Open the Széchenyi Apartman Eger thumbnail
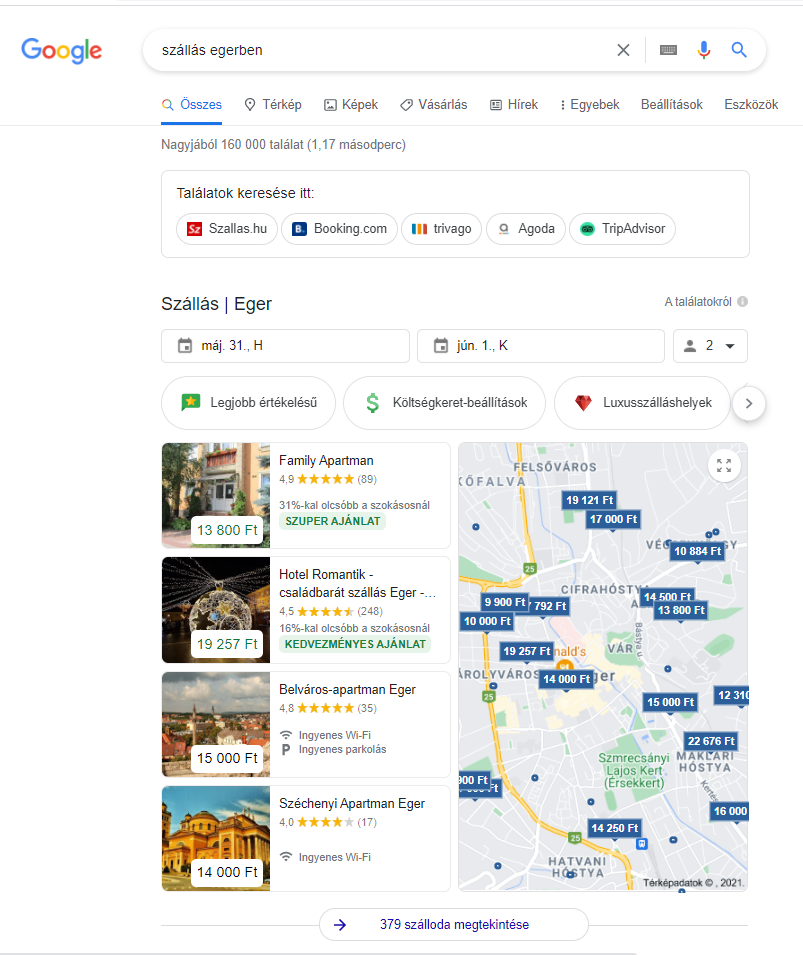The image size is (803, 955). coord(216,839)
